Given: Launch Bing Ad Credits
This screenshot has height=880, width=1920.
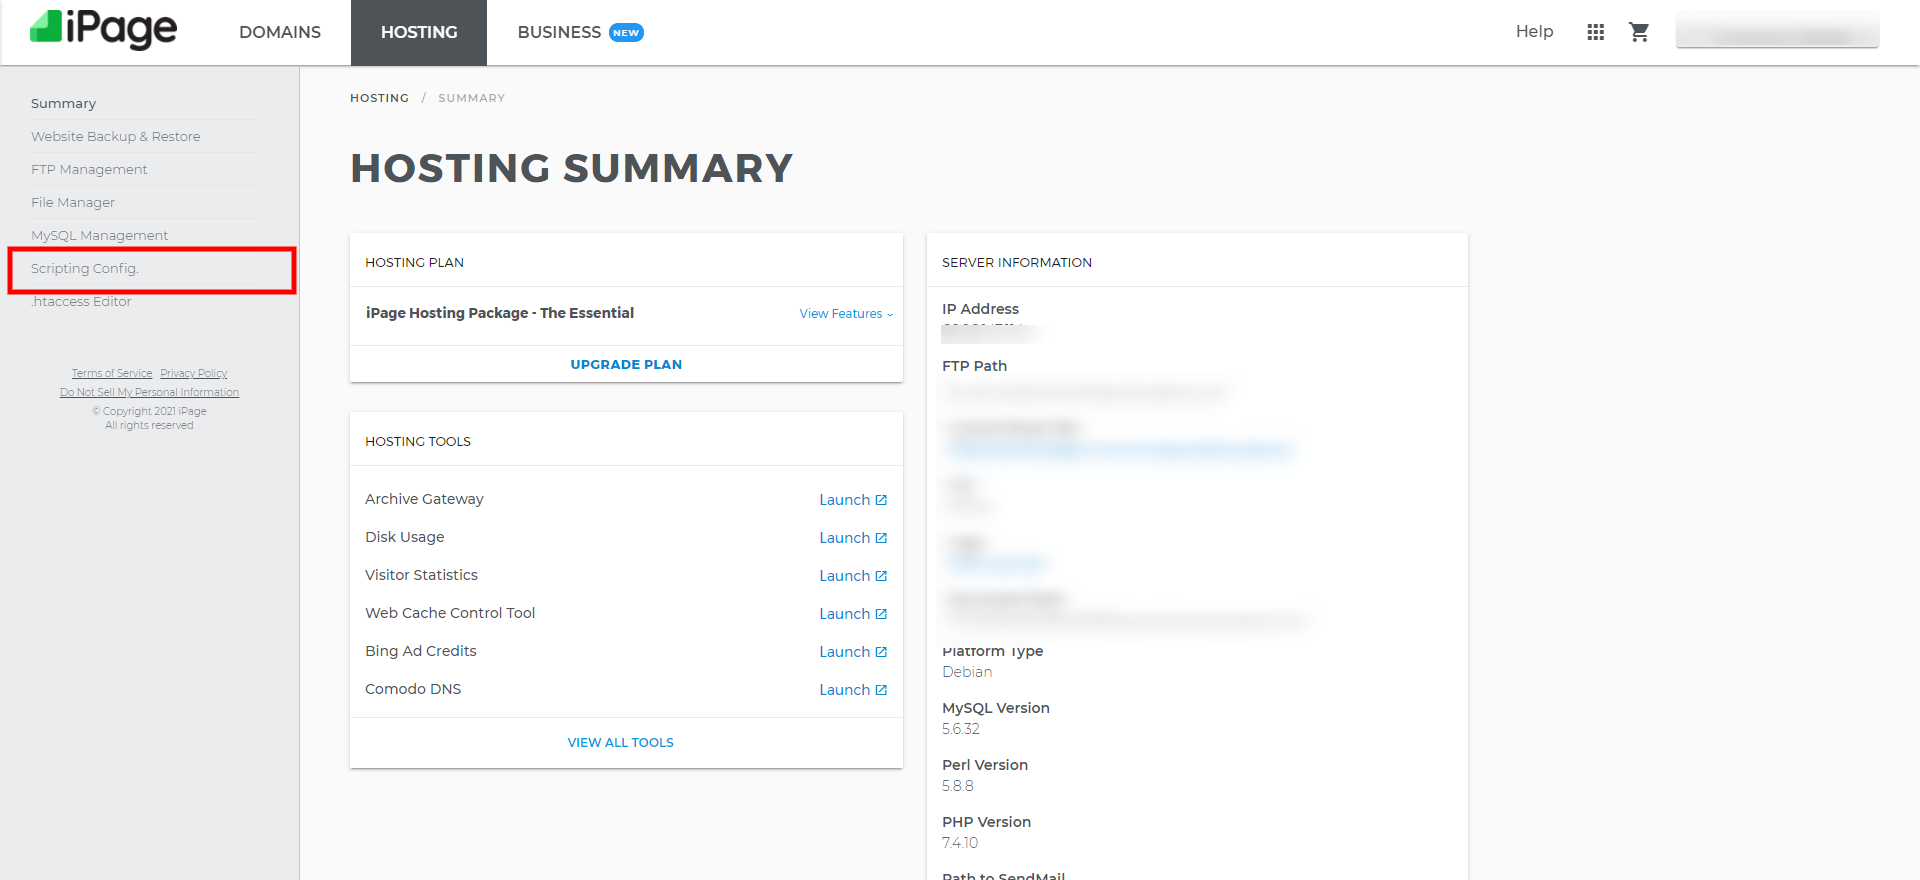Looking at the screenshot, I should pos(852,652).
